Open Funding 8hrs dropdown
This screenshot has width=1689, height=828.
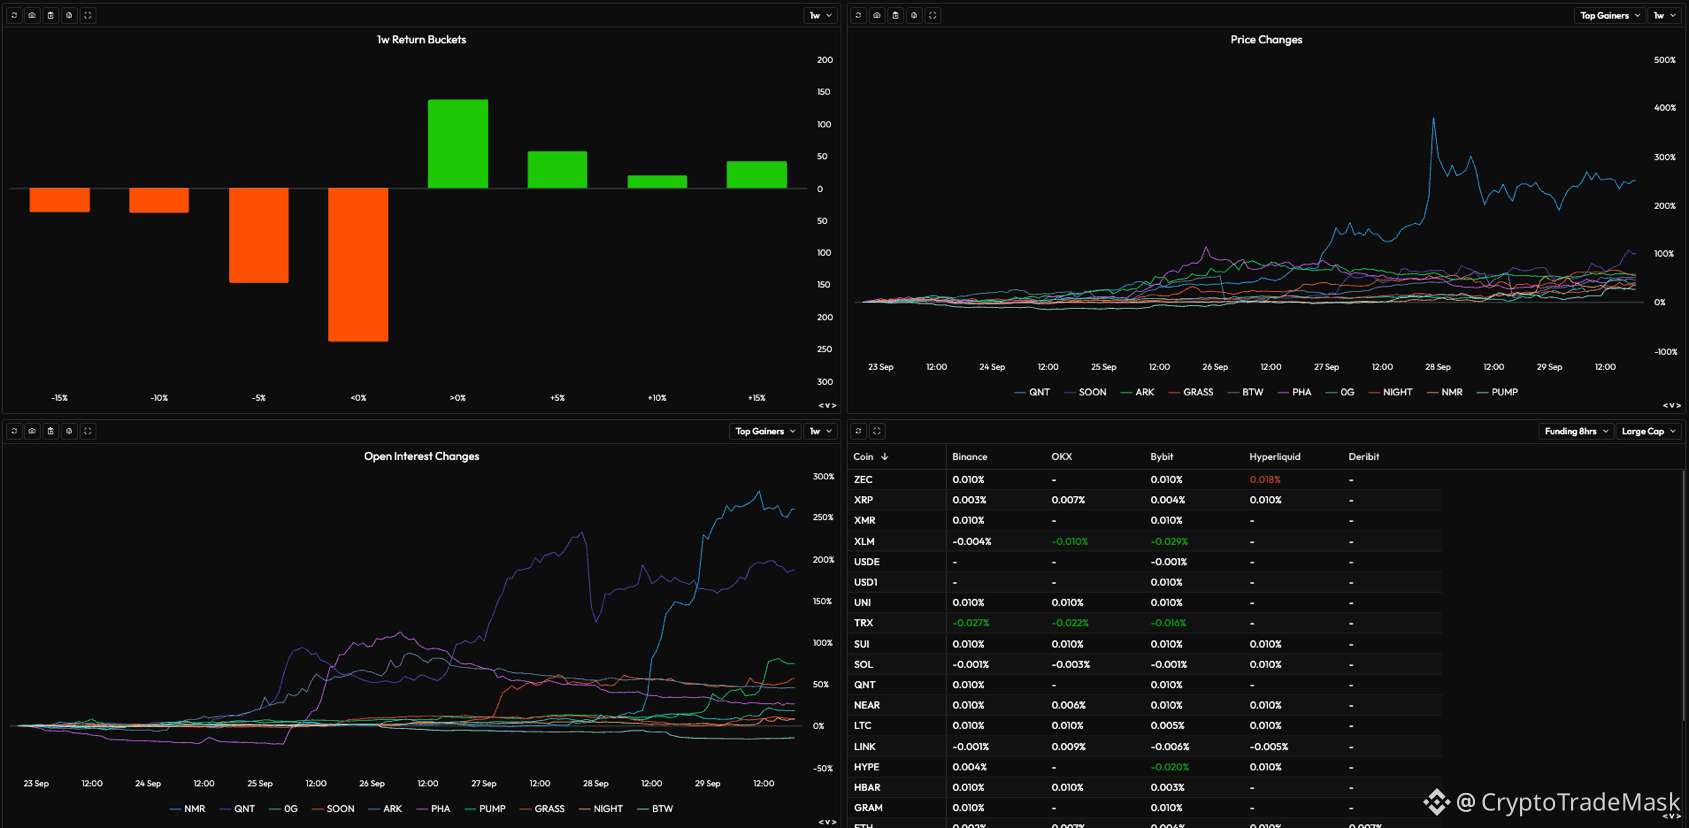pyautogui.click(x=1576, y=431)
